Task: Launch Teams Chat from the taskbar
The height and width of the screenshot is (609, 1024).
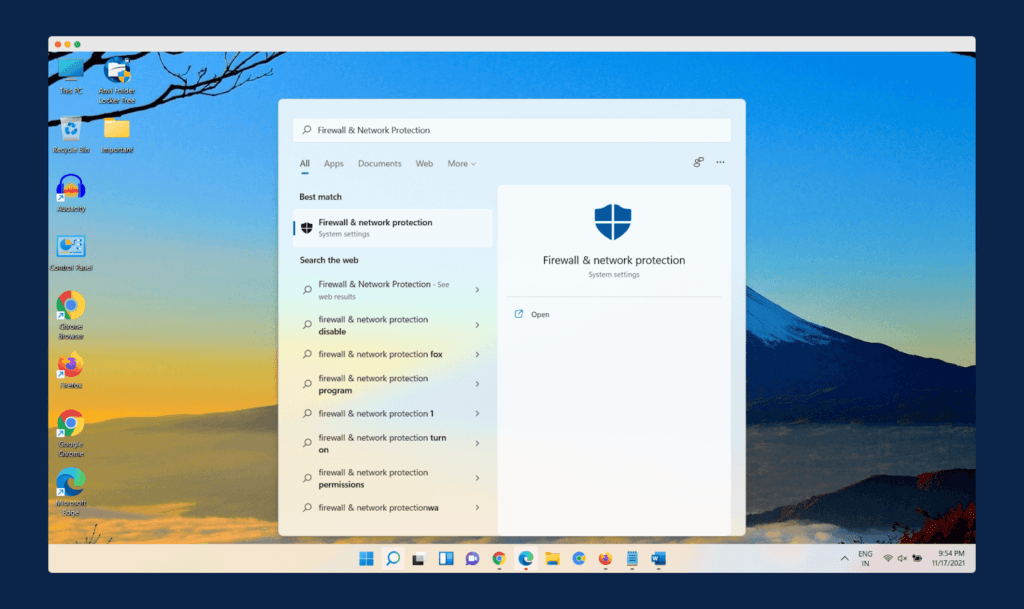Action: pyautogui.click(x=473, y=558)
